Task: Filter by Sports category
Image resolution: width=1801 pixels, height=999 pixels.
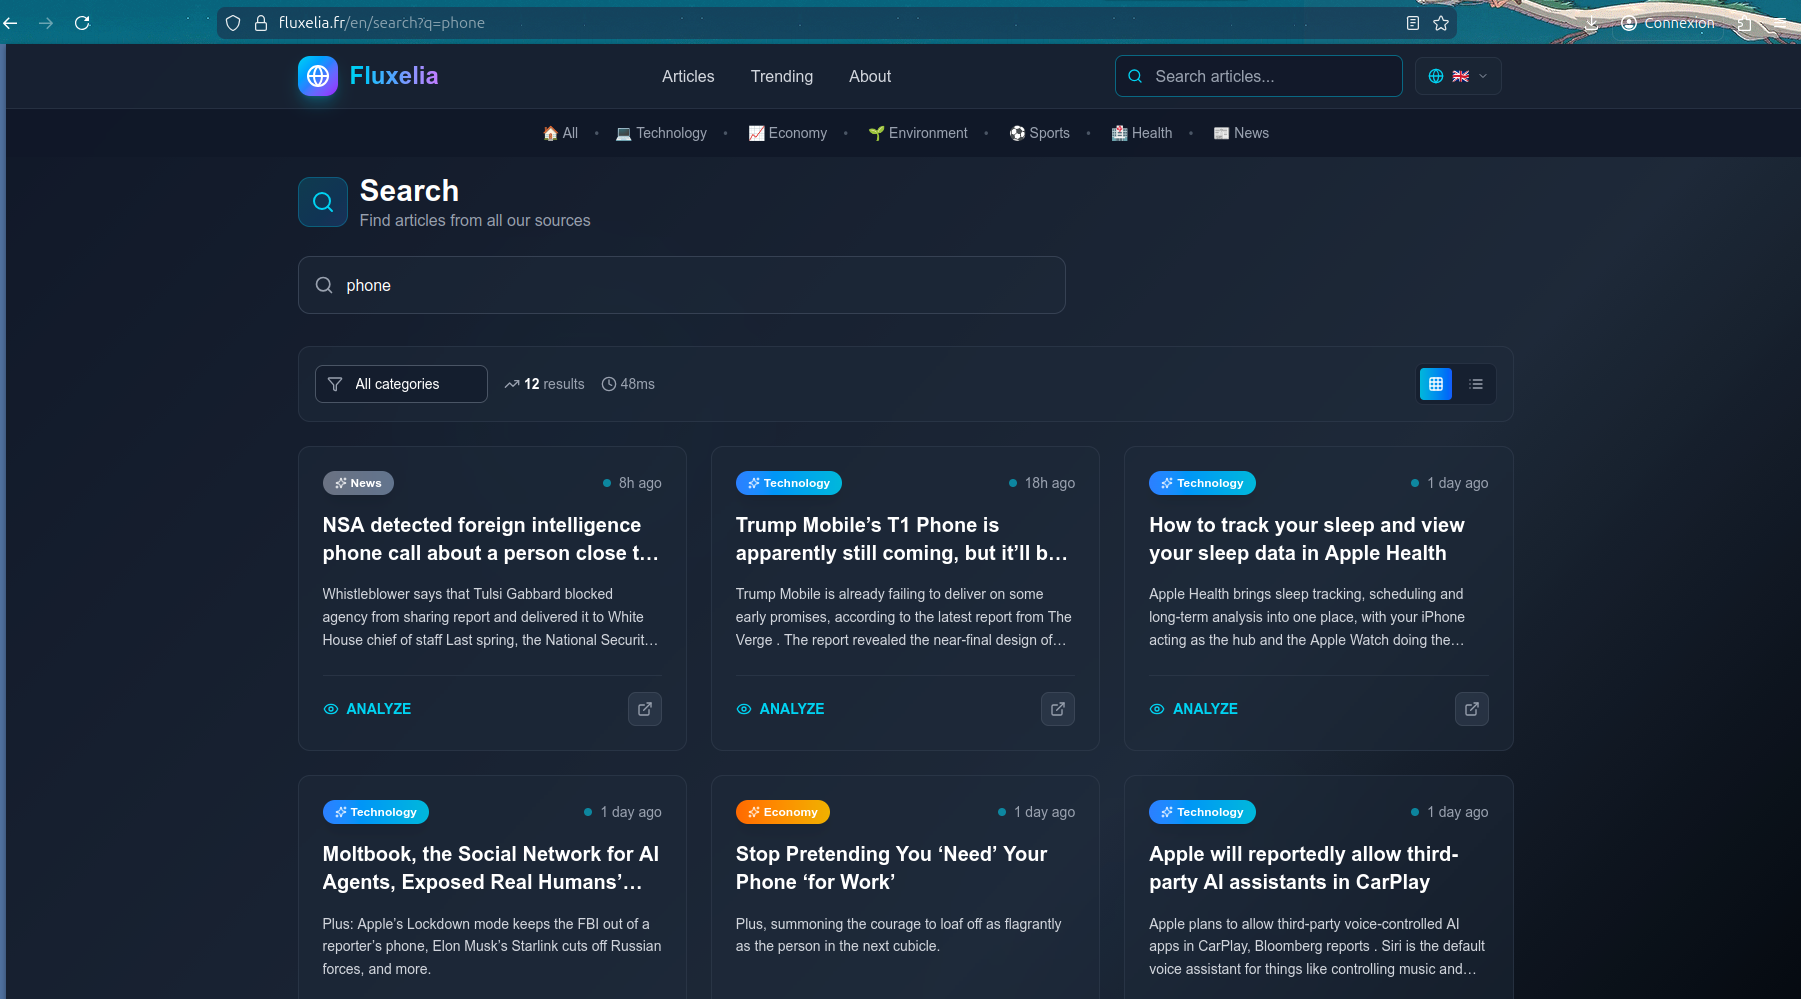Action: point(1040,133)
